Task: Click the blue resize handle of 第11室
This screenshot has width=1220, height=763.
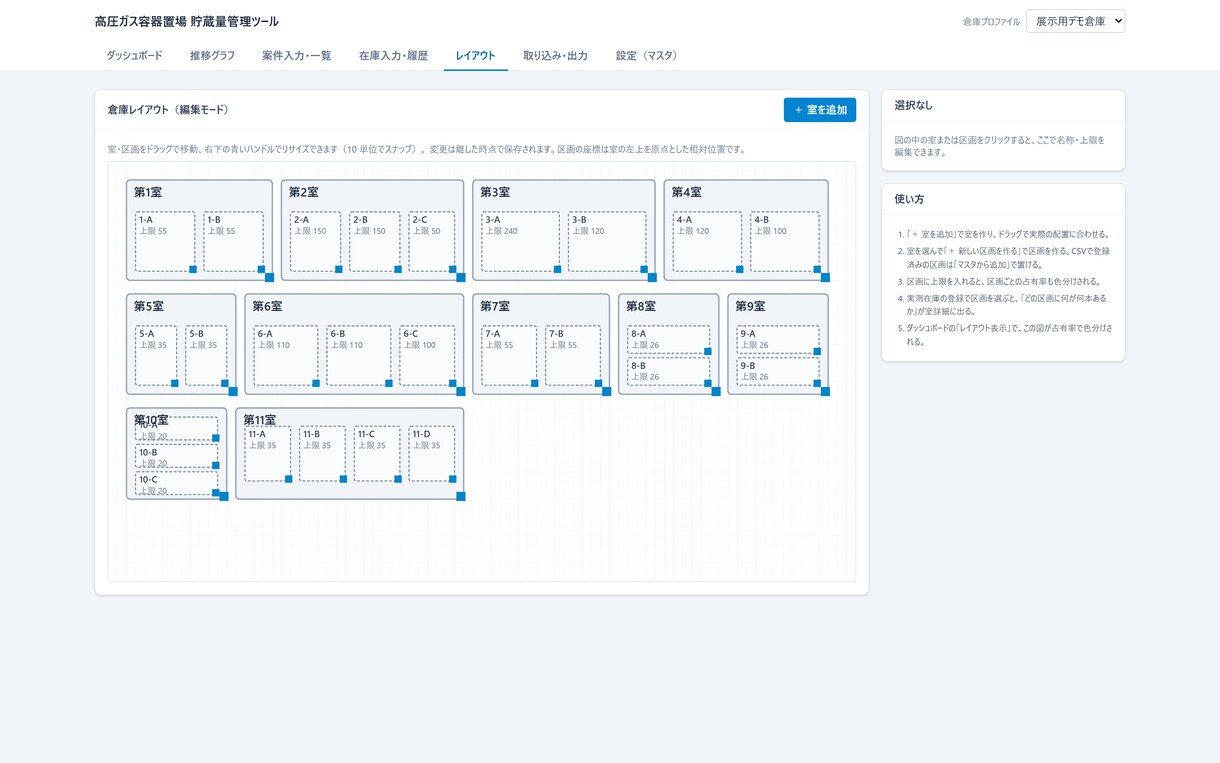Action: pyautogui.click(x=461, y=496)
